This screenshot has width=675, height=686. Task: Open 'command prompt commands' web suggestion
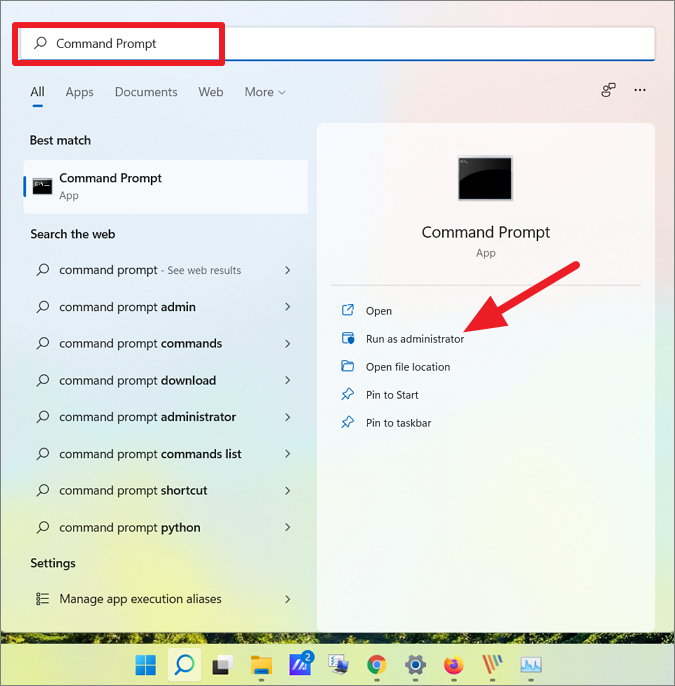[164, 343]
